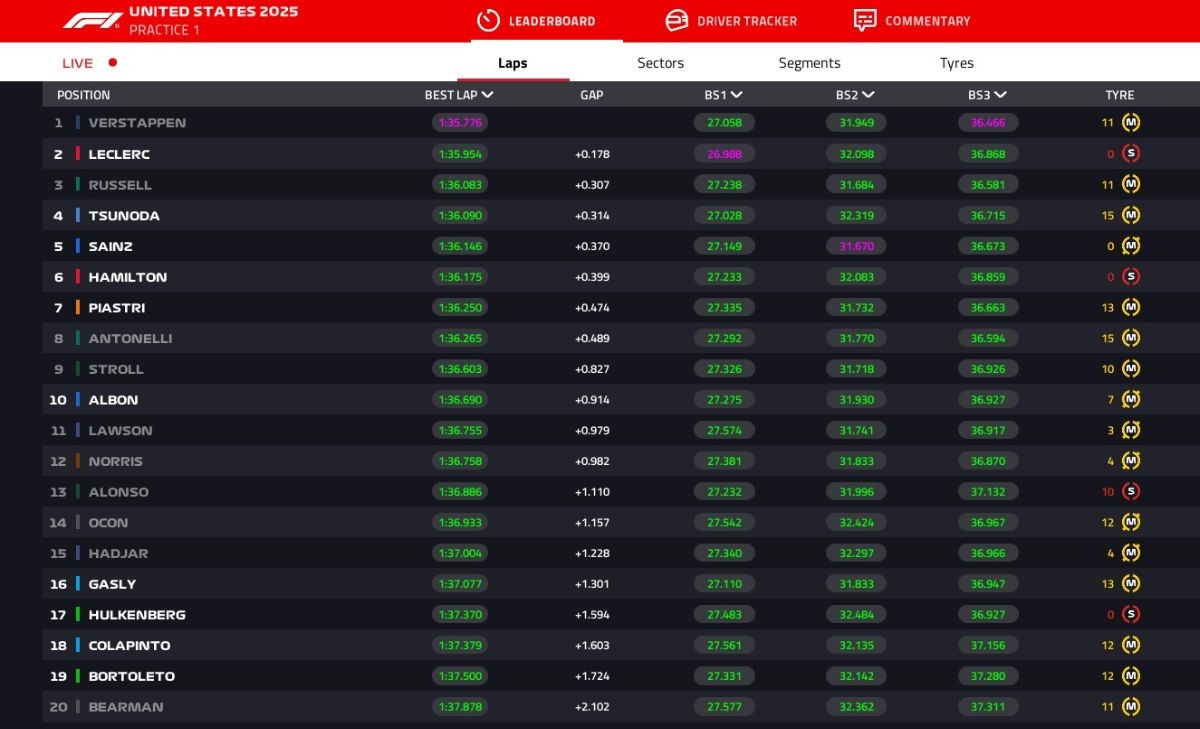Expand the BS1 column sort arrow
The height and width of the screenshot is (729, 1200).
(737, 95)
